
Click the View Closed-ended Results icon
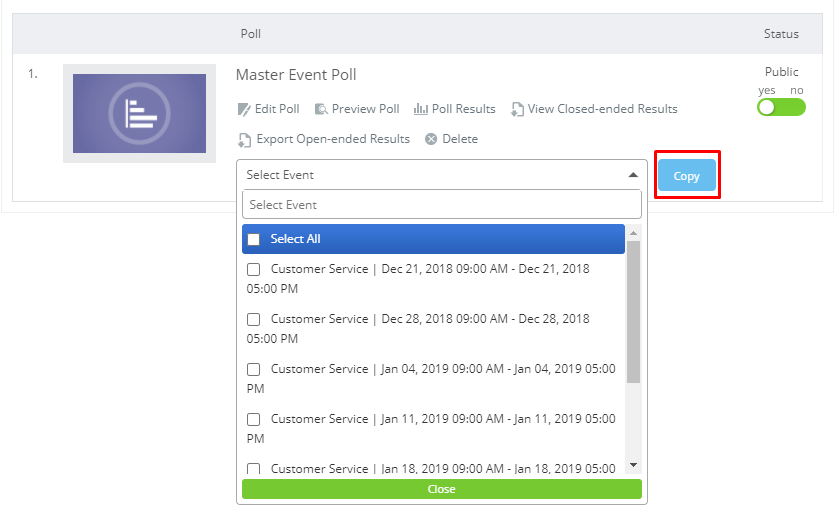click(x=517, y=109)
